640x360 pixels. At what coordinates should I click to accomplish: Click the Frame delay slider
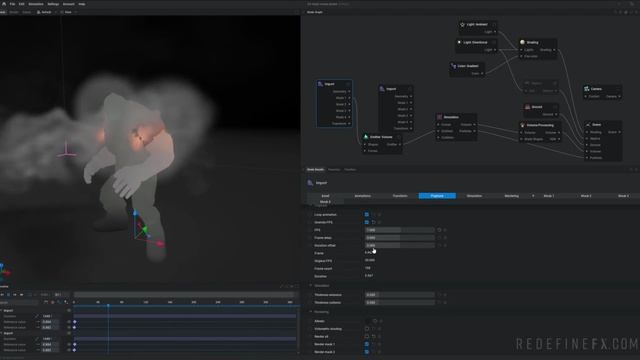click(x=400, y=238)
